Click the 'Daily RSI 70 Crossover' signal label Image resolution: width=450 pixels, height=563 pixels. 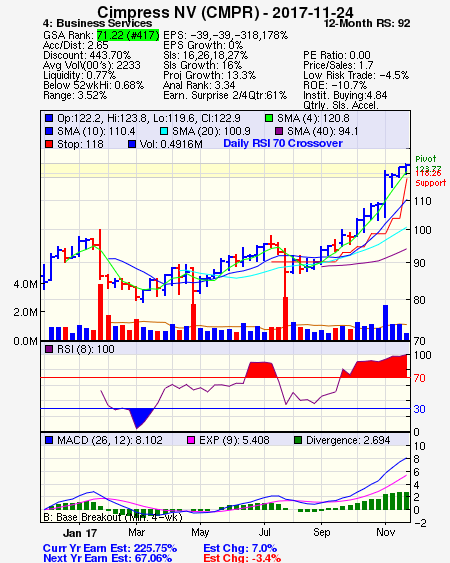283,143
